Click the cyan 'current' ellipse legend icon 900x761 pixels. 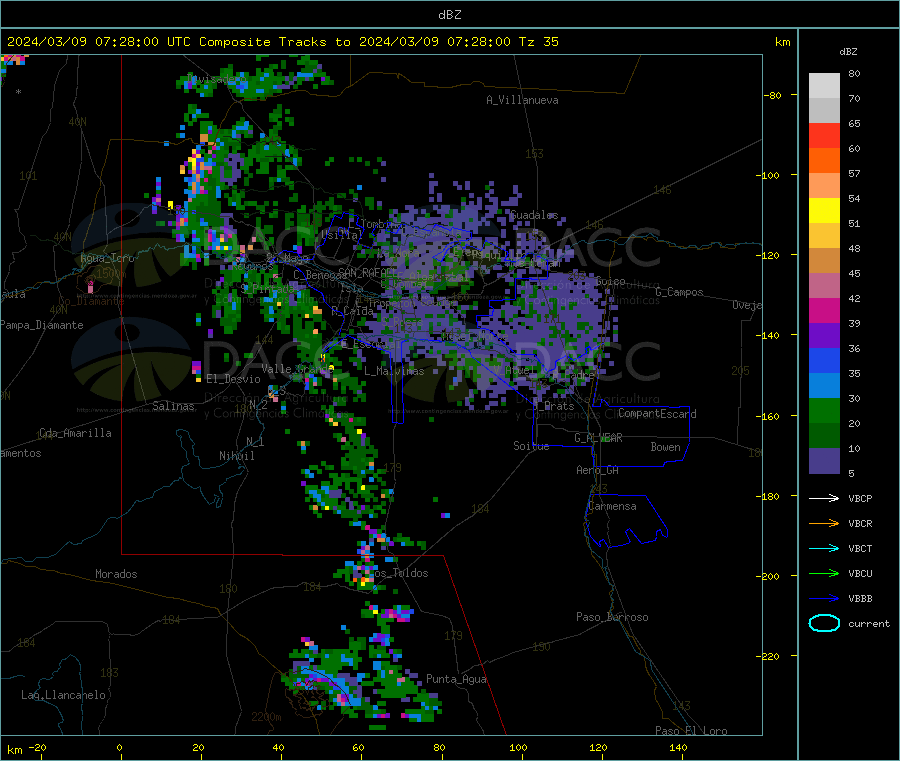point(824,623)
